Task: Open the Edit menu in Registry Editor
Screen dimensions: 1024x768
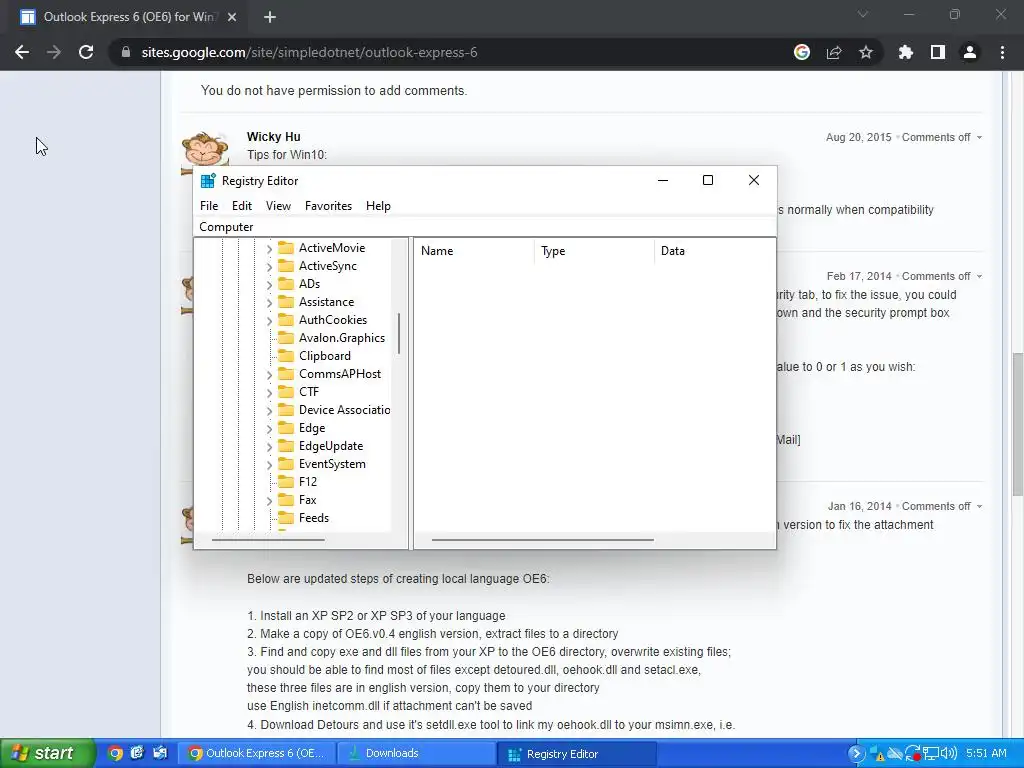Action: (242, 206)
